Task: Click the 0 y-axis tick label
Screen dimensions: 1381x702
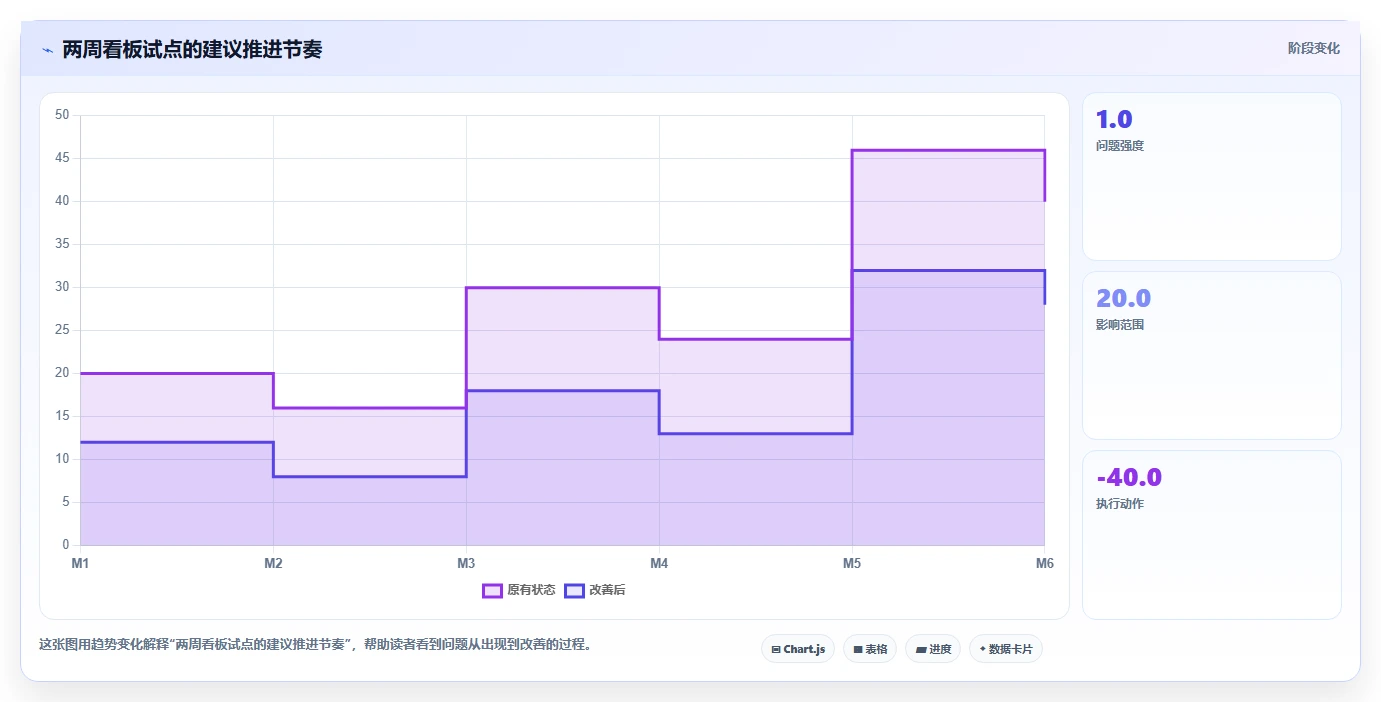Action: pyautogui.click(x=65, y=545)
